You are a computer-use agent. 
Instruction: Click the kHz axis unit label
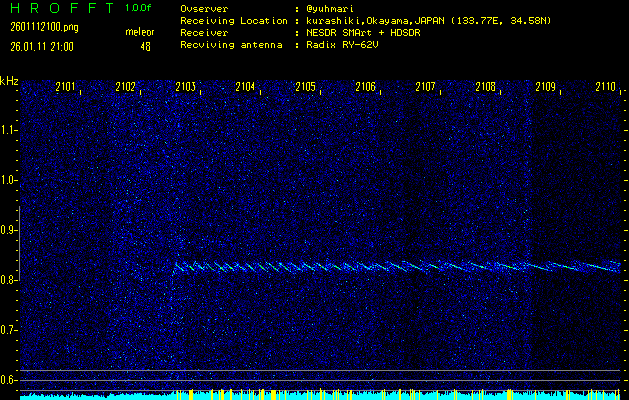tap(9, 81)
